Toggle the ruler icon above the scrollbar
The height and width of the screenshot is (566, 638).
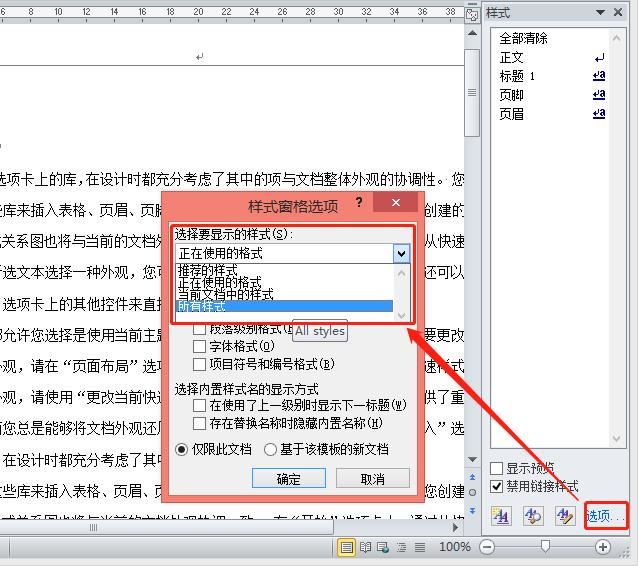[x=472, y=15]
